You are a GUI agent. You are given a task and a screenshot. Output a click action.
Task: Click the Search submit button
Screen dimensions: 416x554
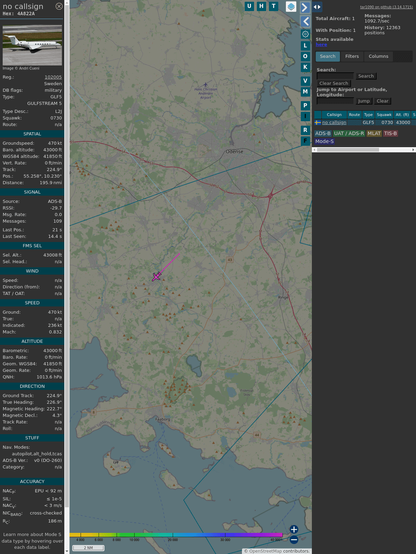[366, 76]
